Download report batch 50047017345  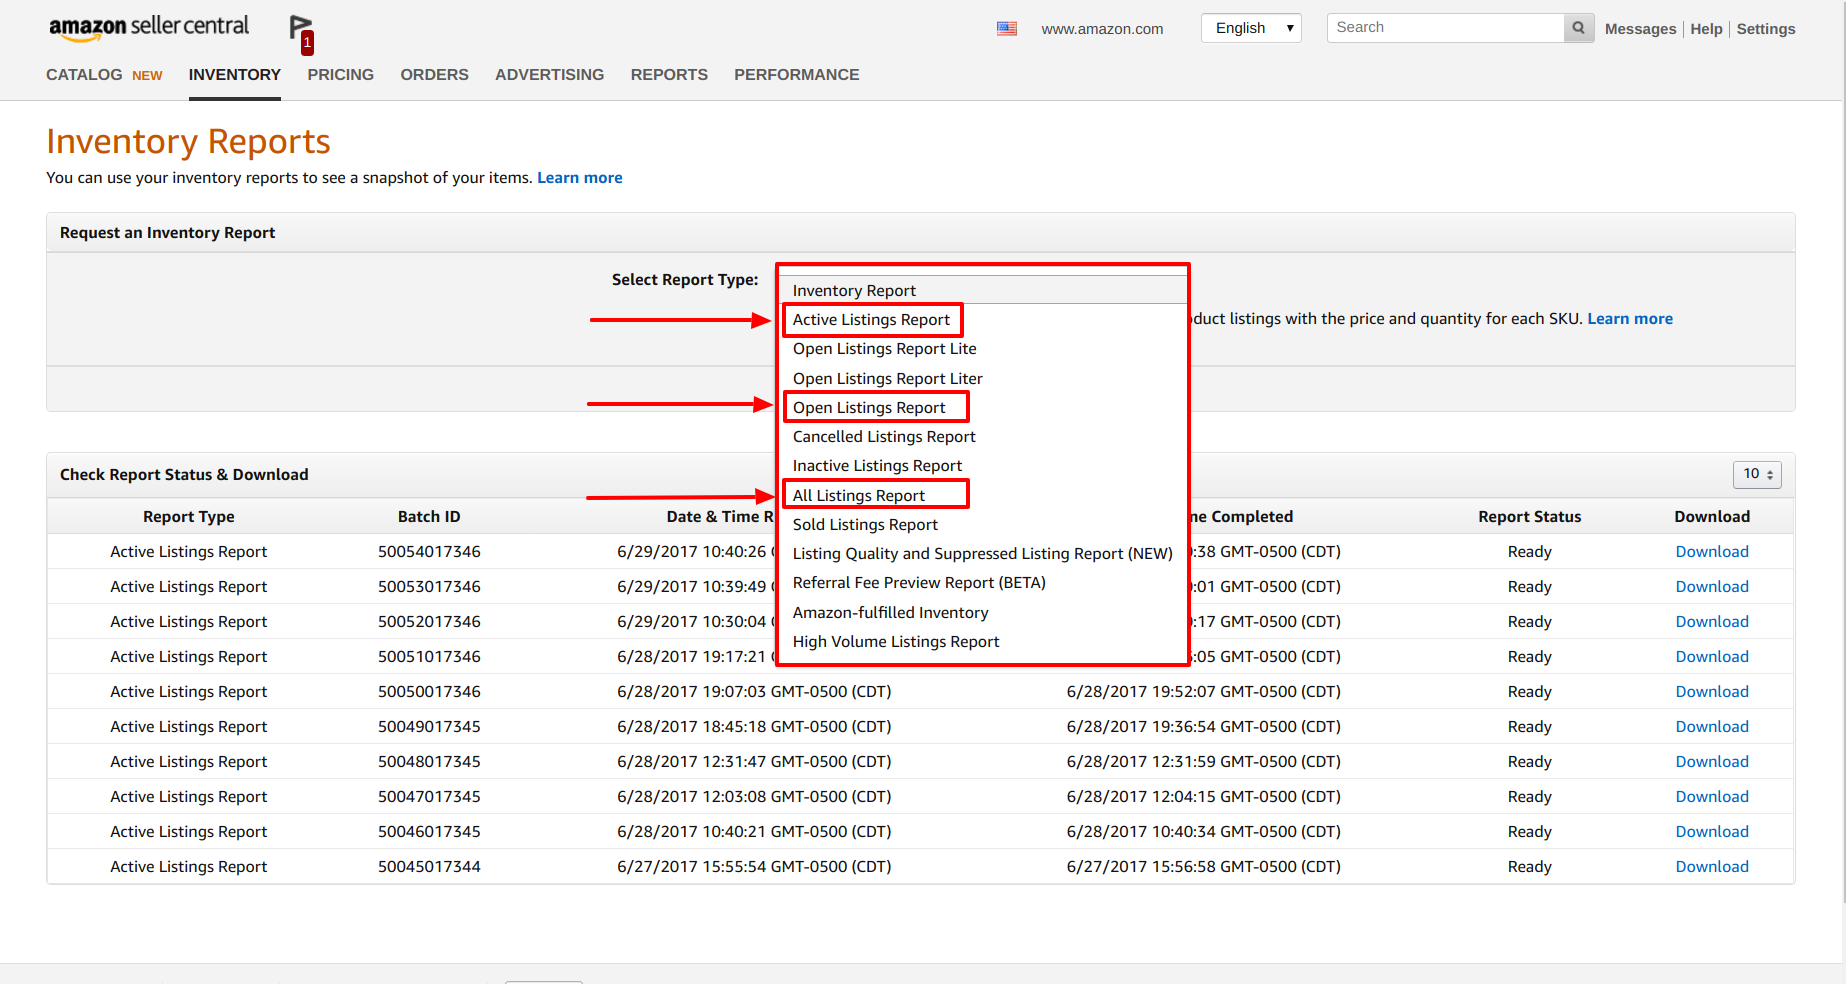point(1712,797)
